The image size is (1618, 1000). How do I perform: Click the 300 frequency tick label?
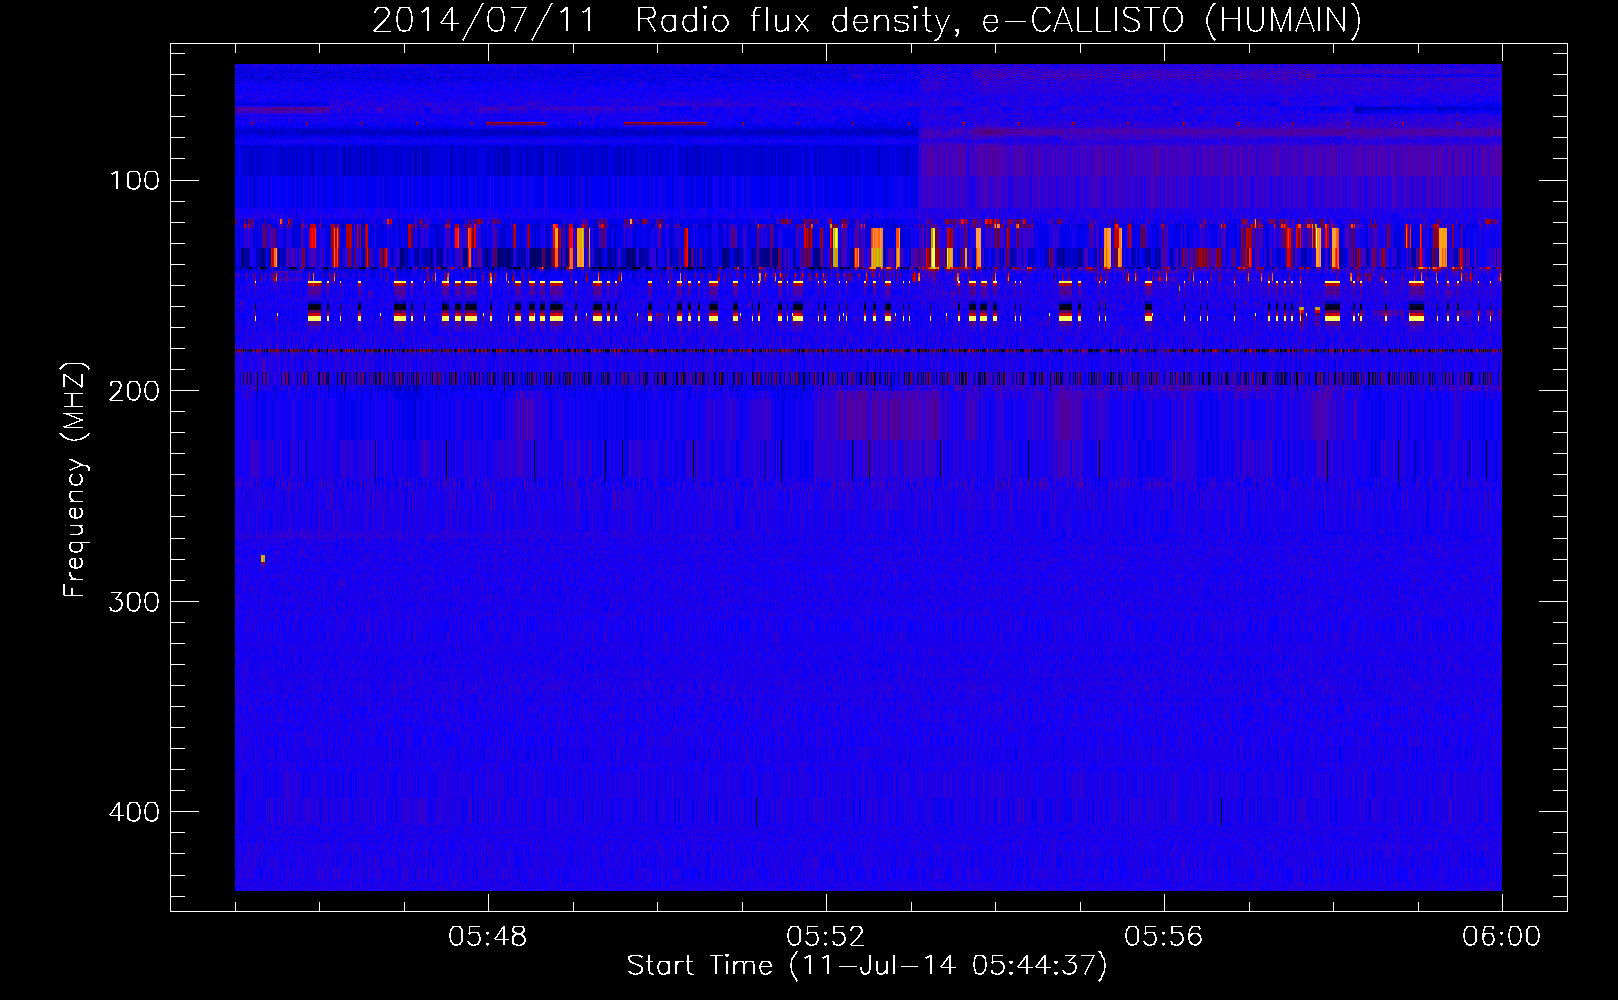pos(134,601)
